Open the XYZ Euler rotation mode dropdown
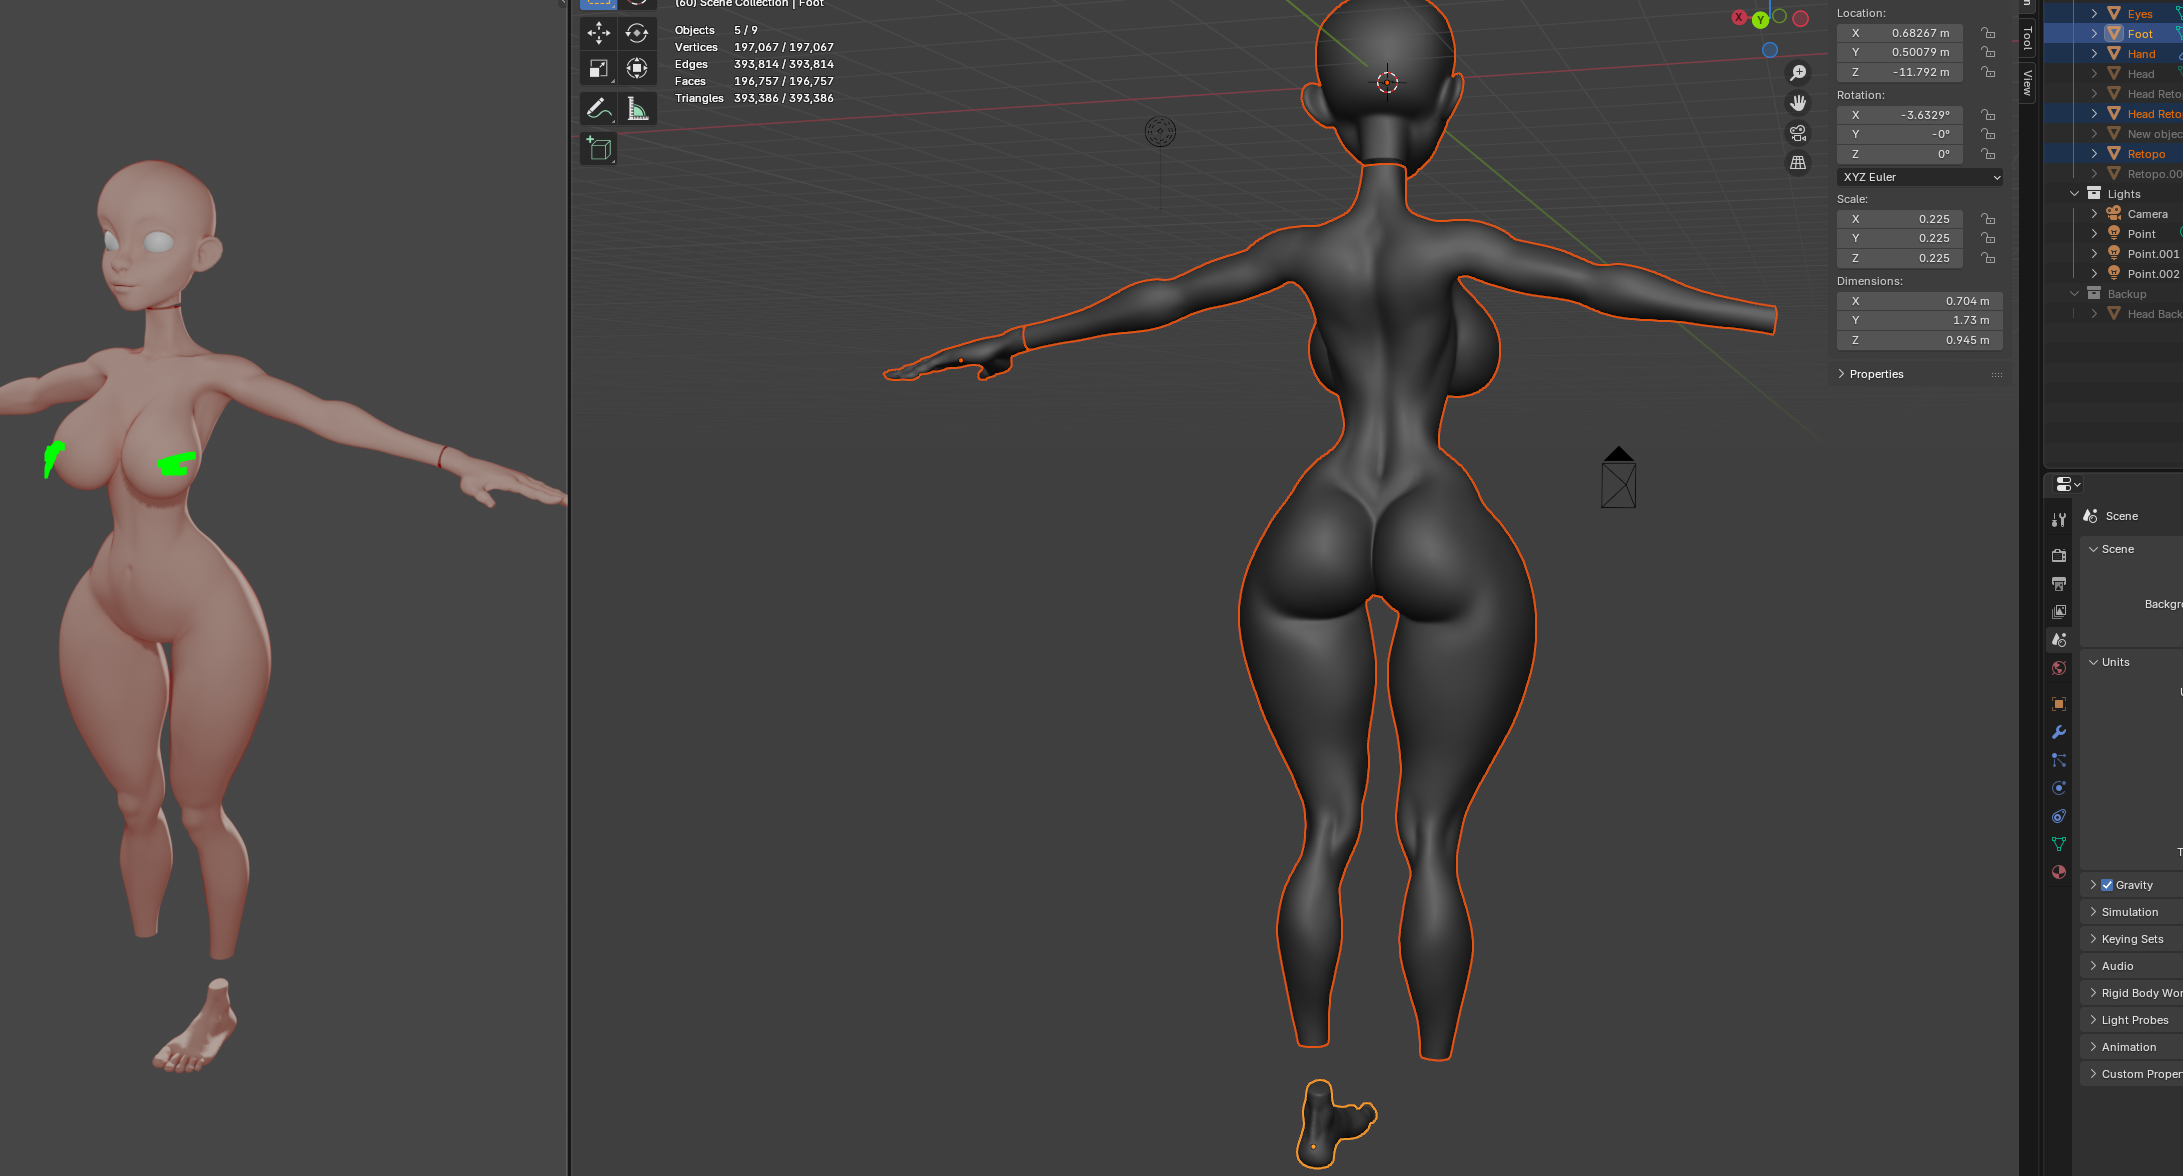The height and width of the screenshot is (1176, 2183). pyautogui.click(x=1920, y=177)
